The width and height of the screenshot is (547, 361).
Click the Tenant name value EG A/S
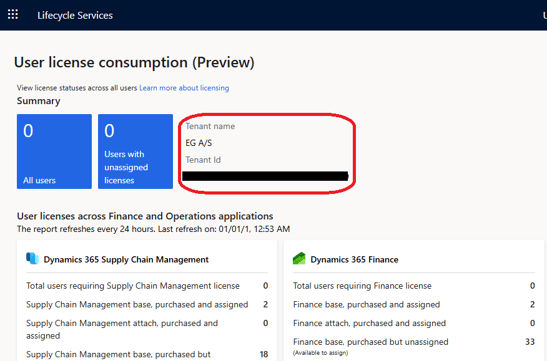(x=198, y=143)
